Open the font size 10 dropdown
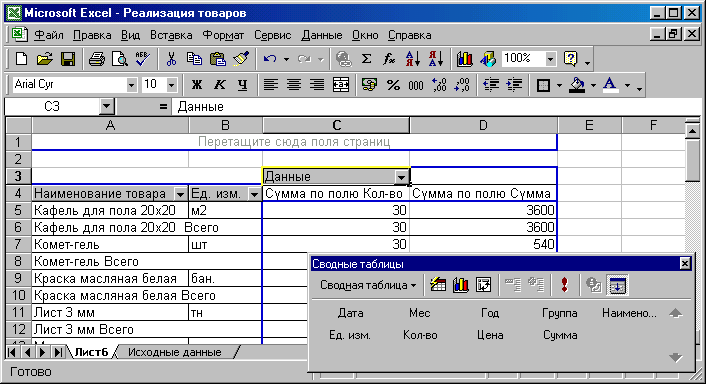The image size is (706, 384). coord(171,85)
